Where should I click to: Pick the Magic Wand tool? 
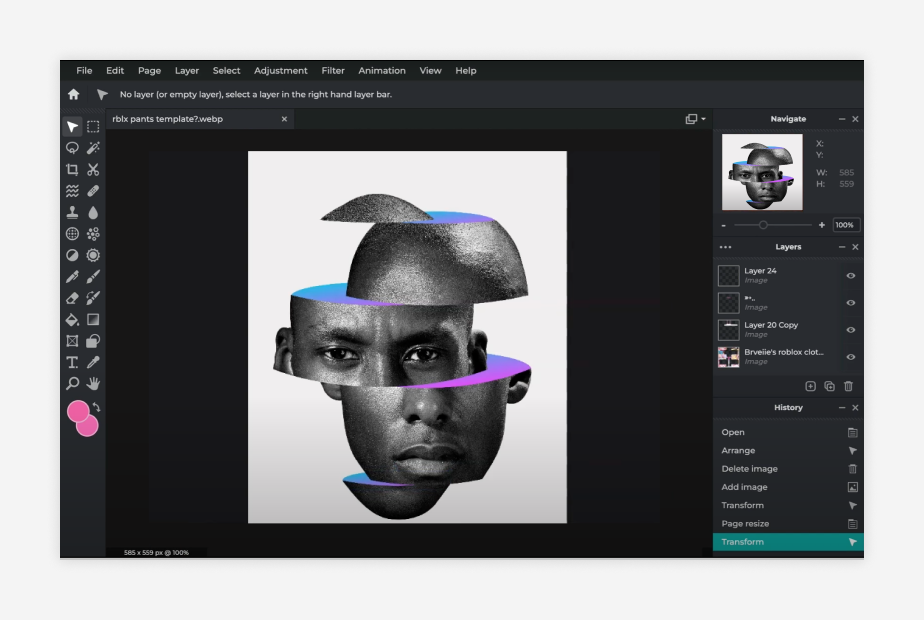click(93, 148)
